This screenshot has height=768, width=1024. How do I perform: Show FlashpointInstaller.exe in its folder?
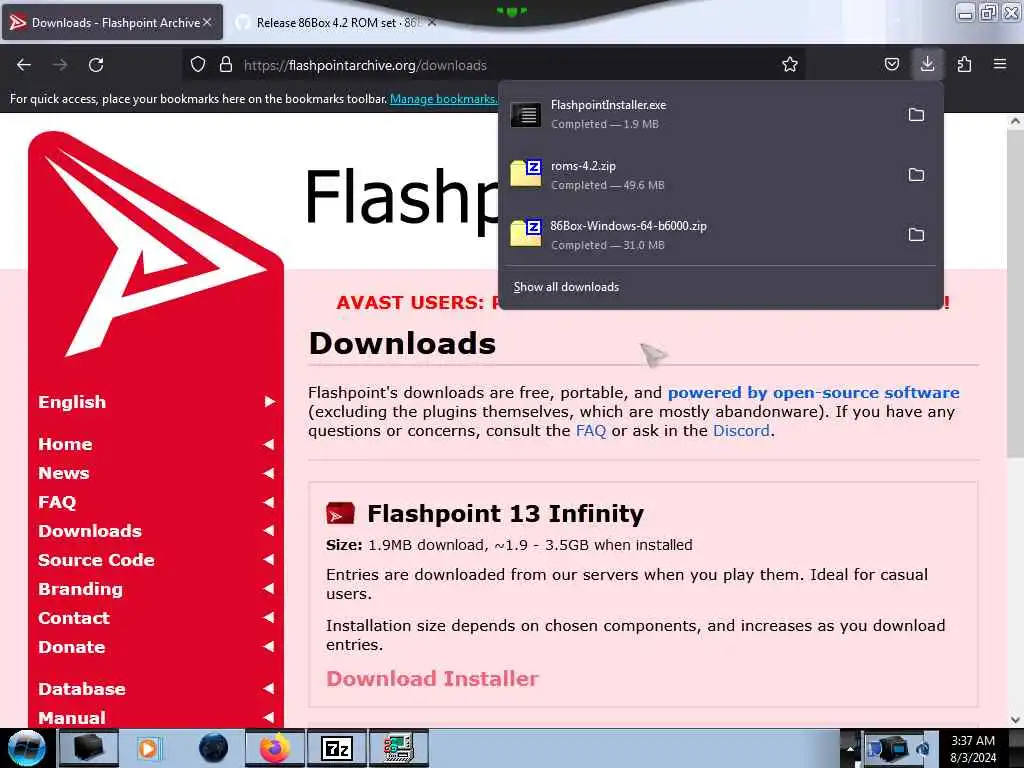tap(916, 115)
